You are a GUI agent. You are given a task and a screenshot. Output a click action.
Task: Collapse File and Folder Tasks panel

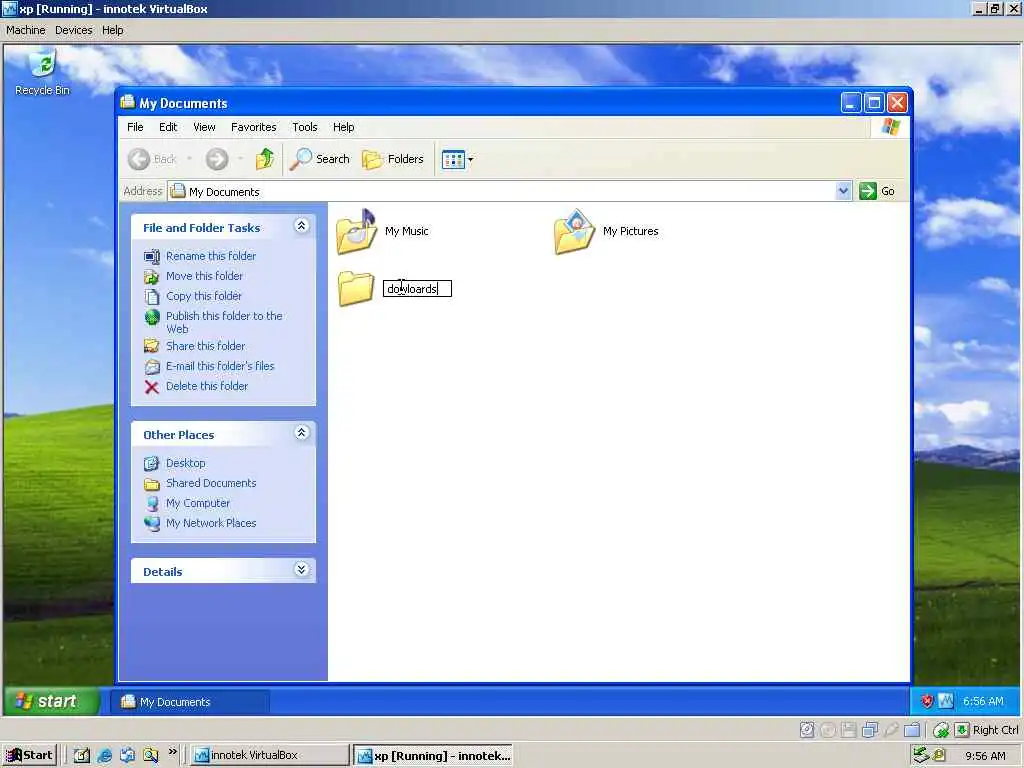[x=301, y=226]
